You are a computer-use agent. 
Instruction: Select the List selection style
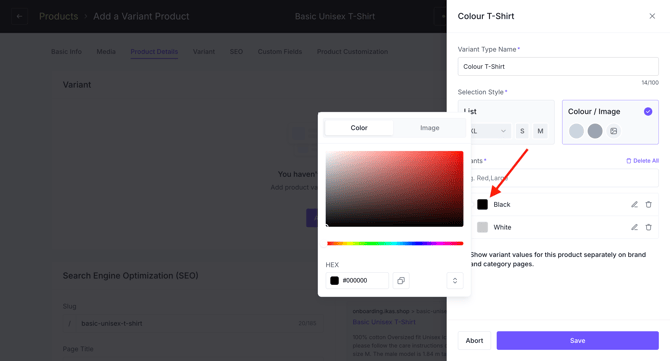(x=506, y=122)
